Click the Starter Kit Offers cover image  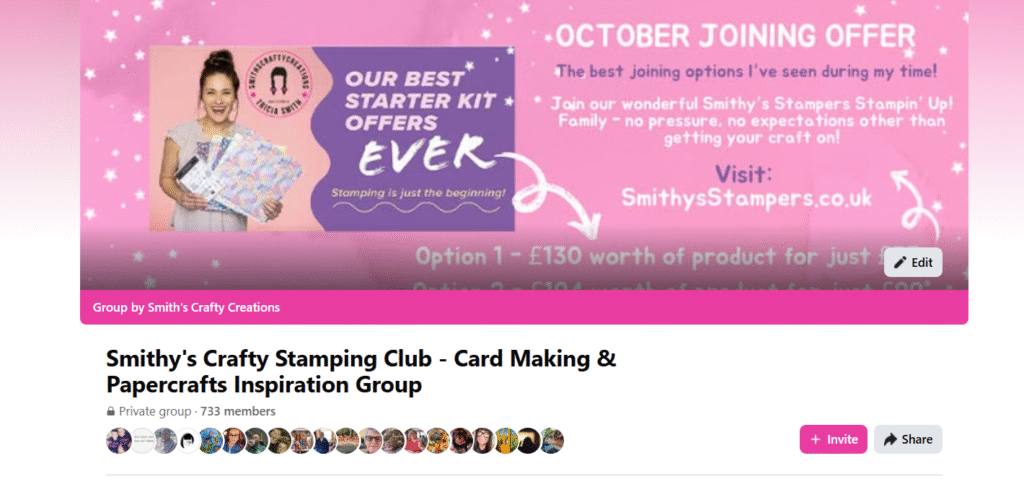coord(332,138)
